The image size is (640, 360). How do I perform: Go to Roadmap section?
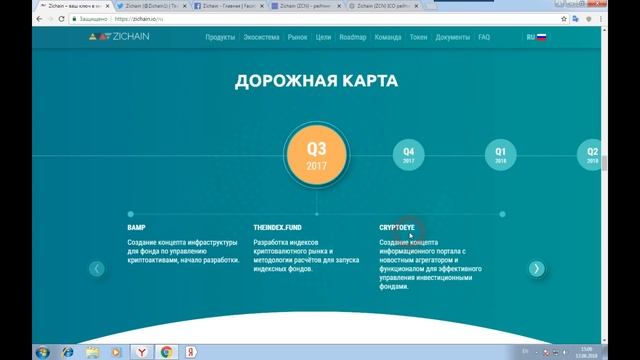pyautogui.click(x=353, y=37)
